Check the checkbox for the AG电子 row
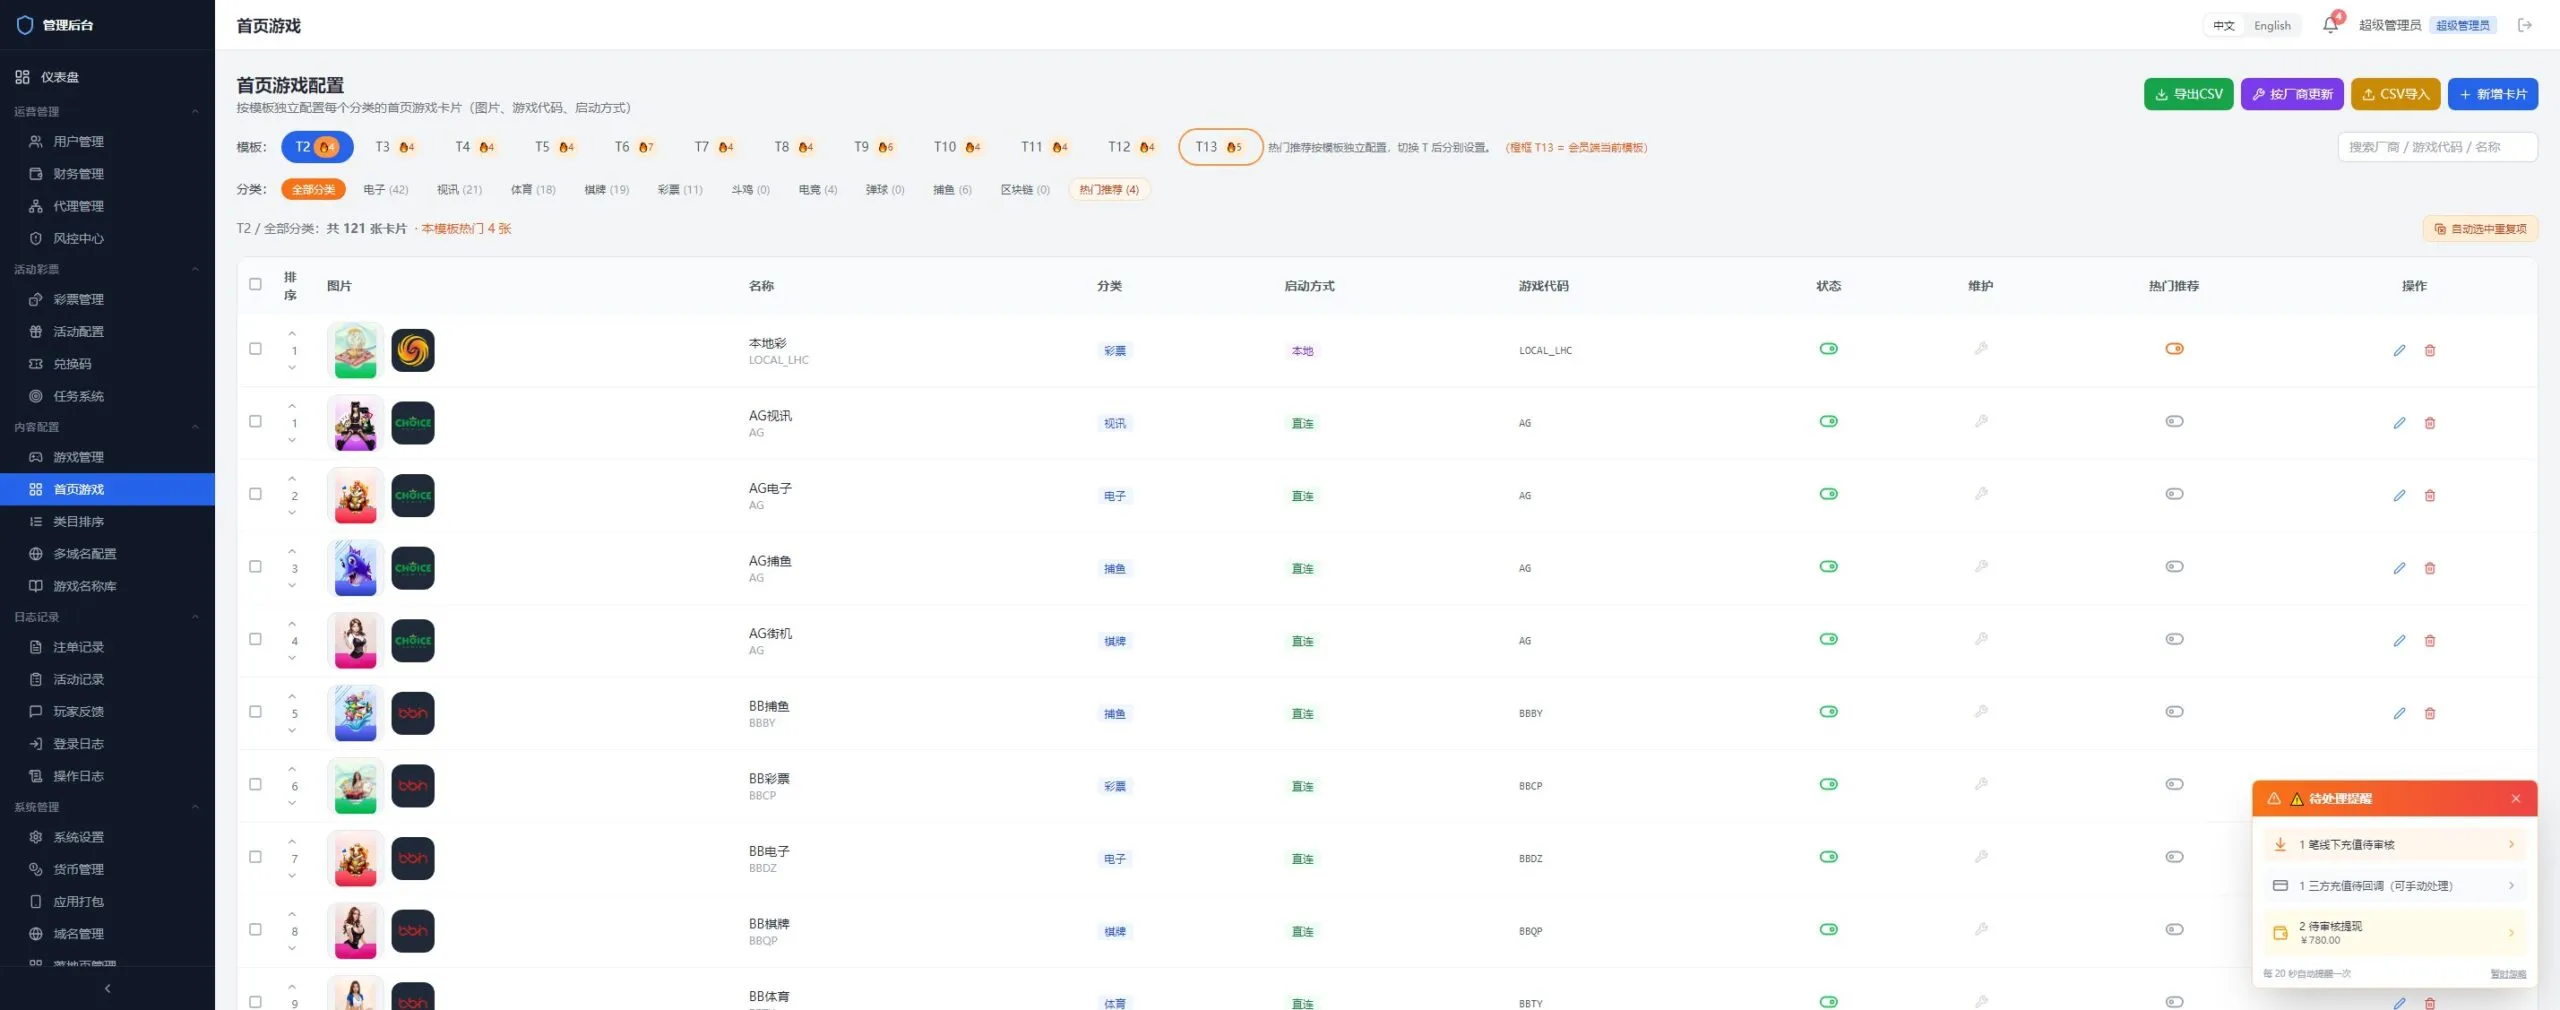The width and height of the screenshot is (2560, 1010). [x=255, y=494]
